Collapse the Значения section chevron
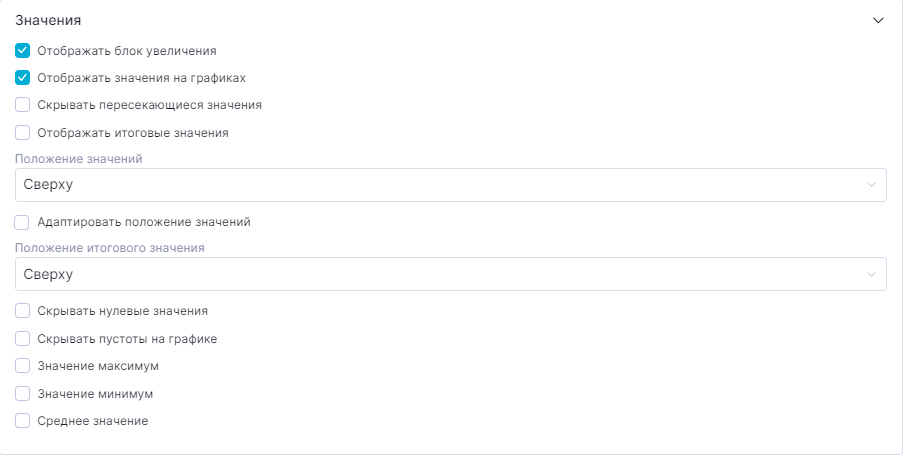 [x=878, y=20]
